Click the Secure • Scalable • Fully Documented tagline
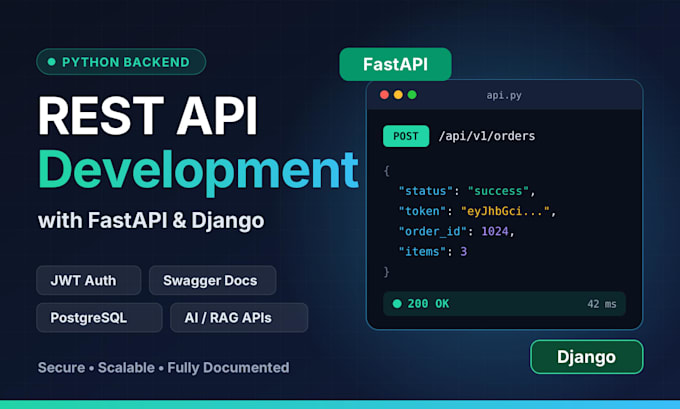Screen dimensions: 680x409 pyautogui.click(x=163, y=368)
